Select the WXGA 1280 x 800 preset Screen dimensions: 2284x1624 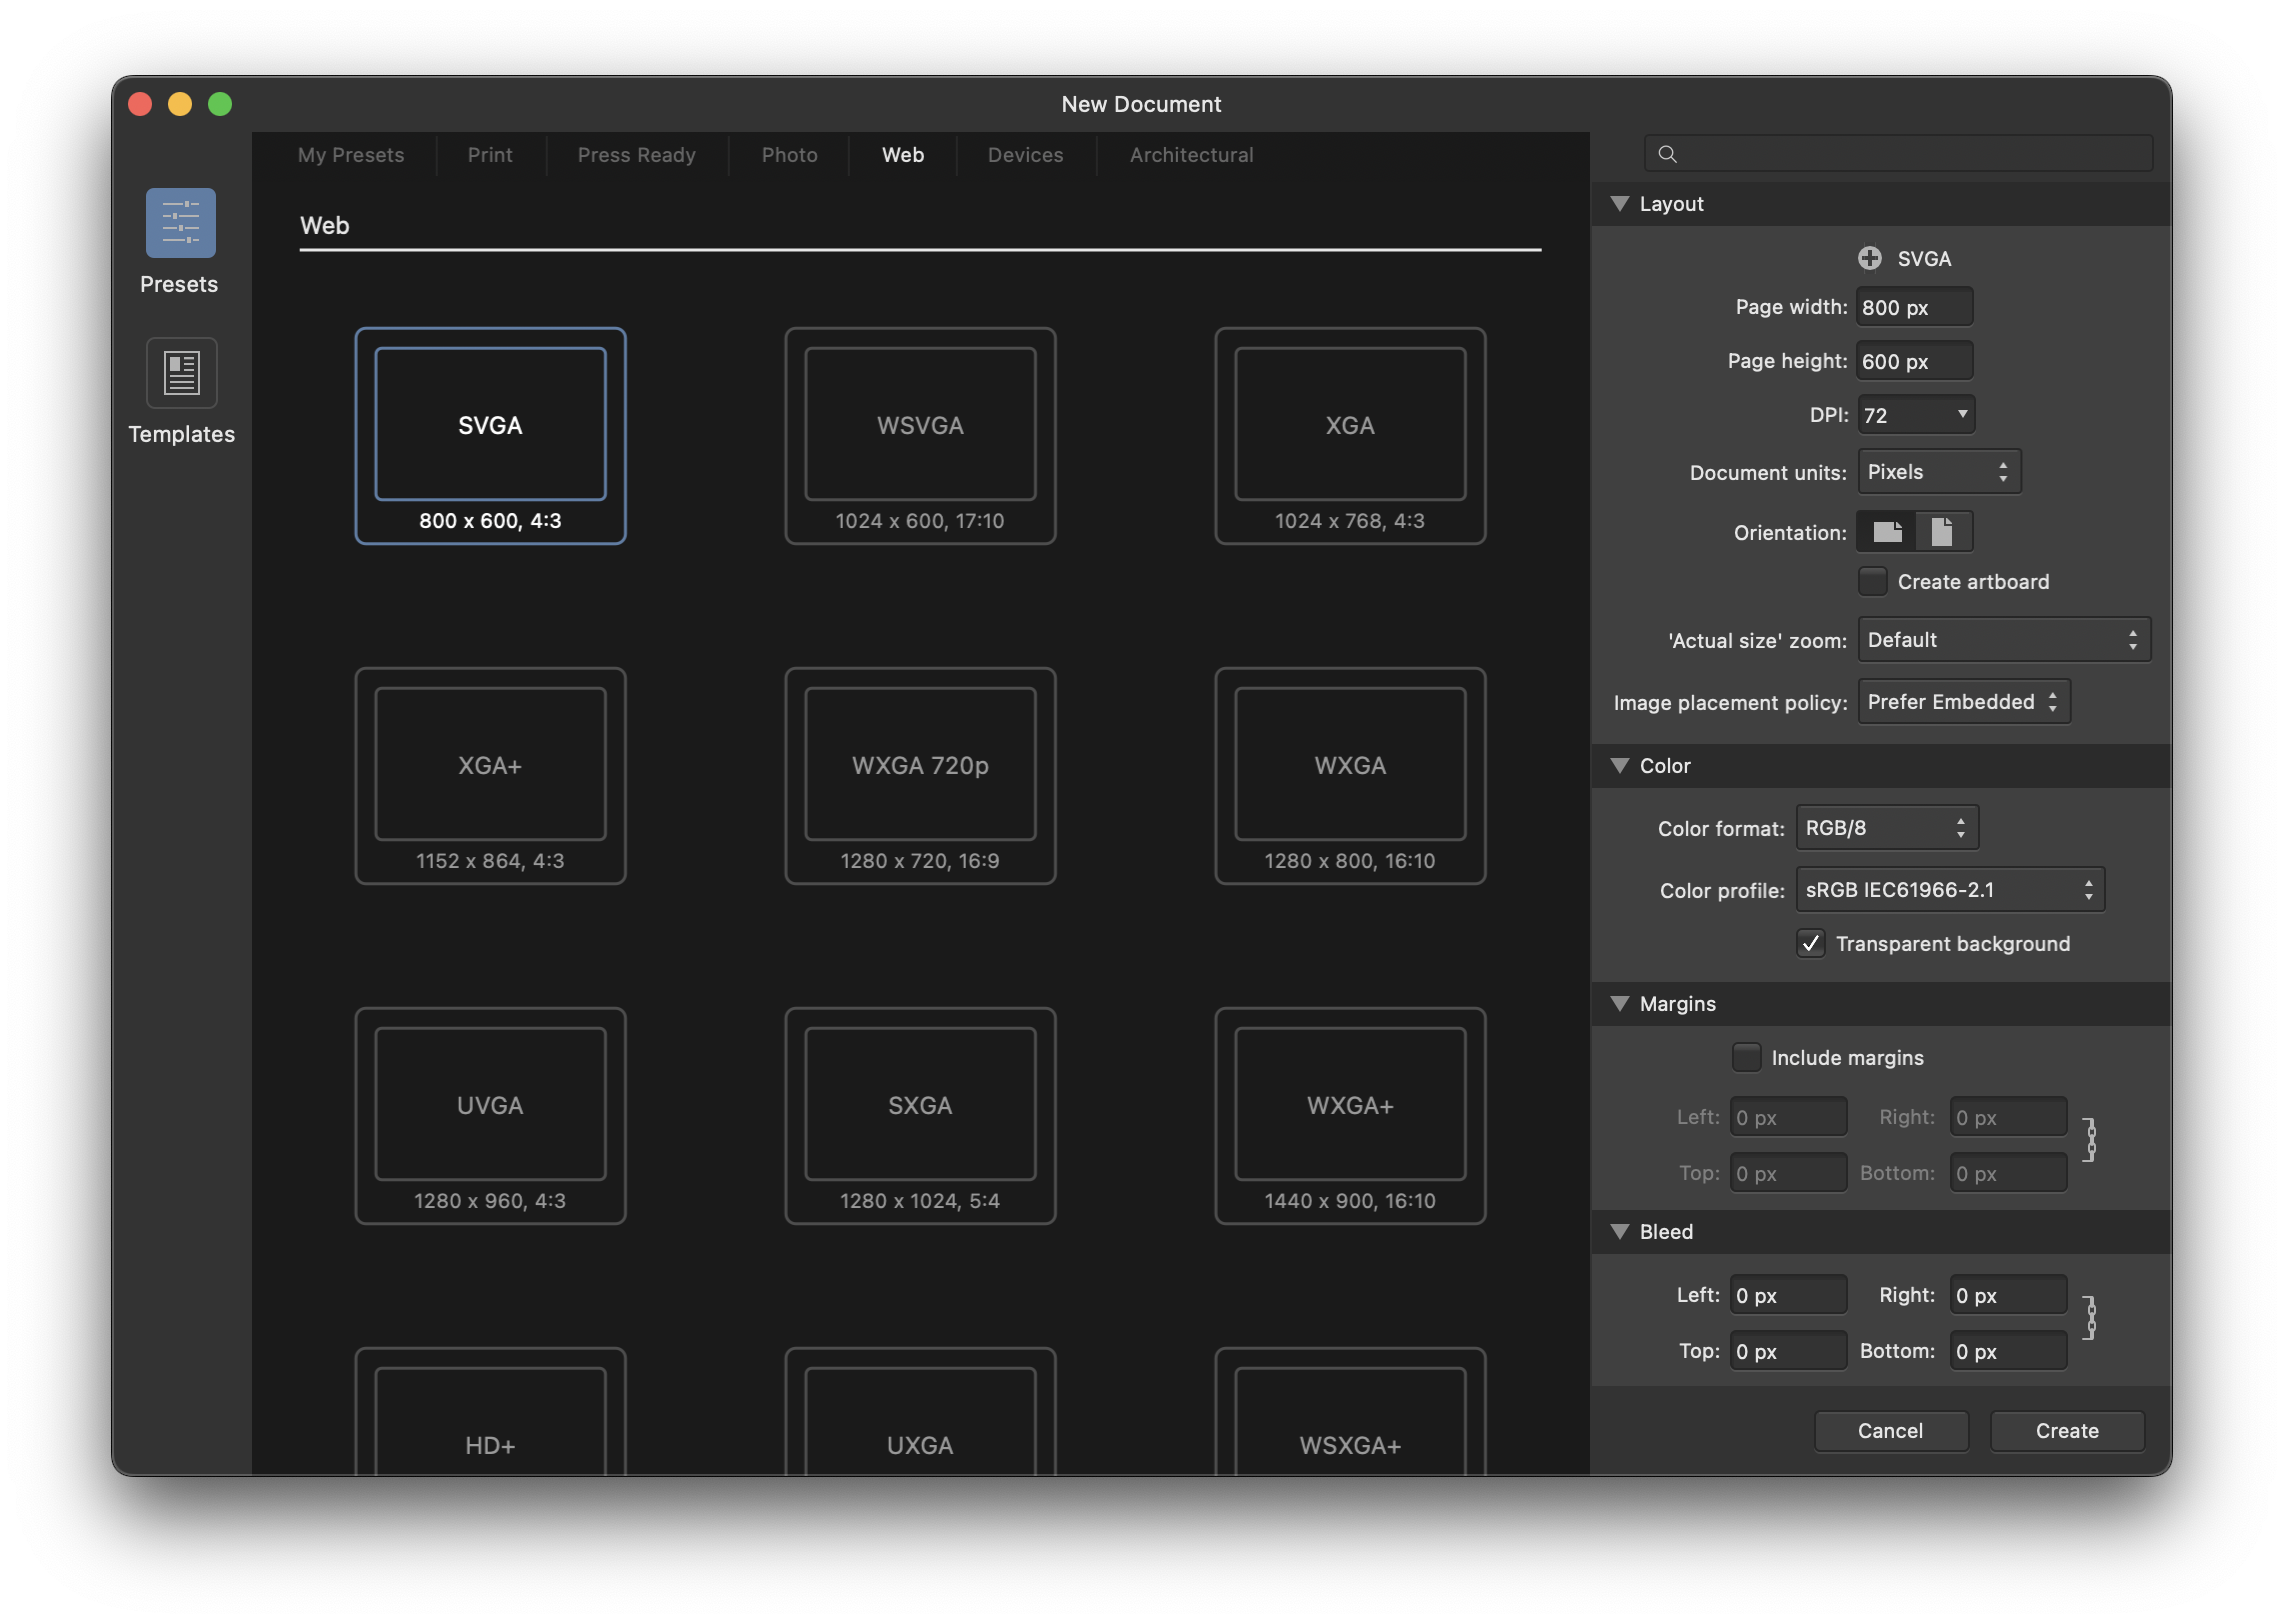point(1350,776)
